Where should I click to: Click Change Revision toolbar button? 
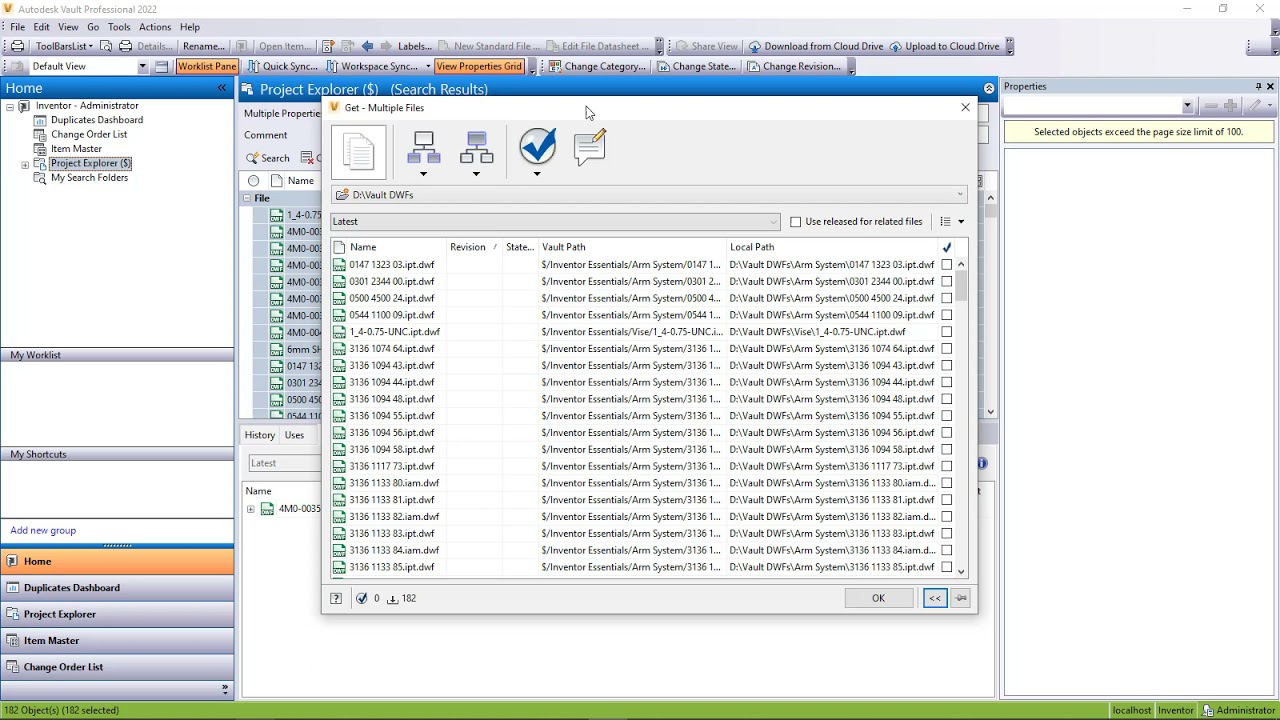794,66
